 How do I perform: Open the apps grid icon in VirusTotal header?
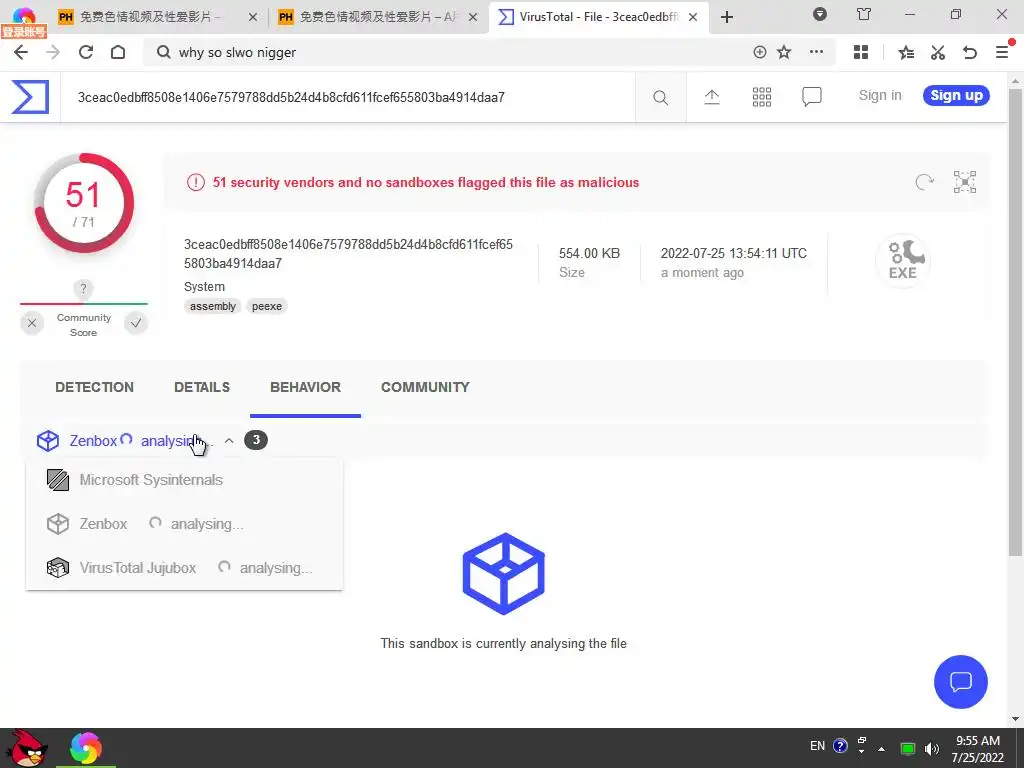pyautogui.click(x=761, y=97)
